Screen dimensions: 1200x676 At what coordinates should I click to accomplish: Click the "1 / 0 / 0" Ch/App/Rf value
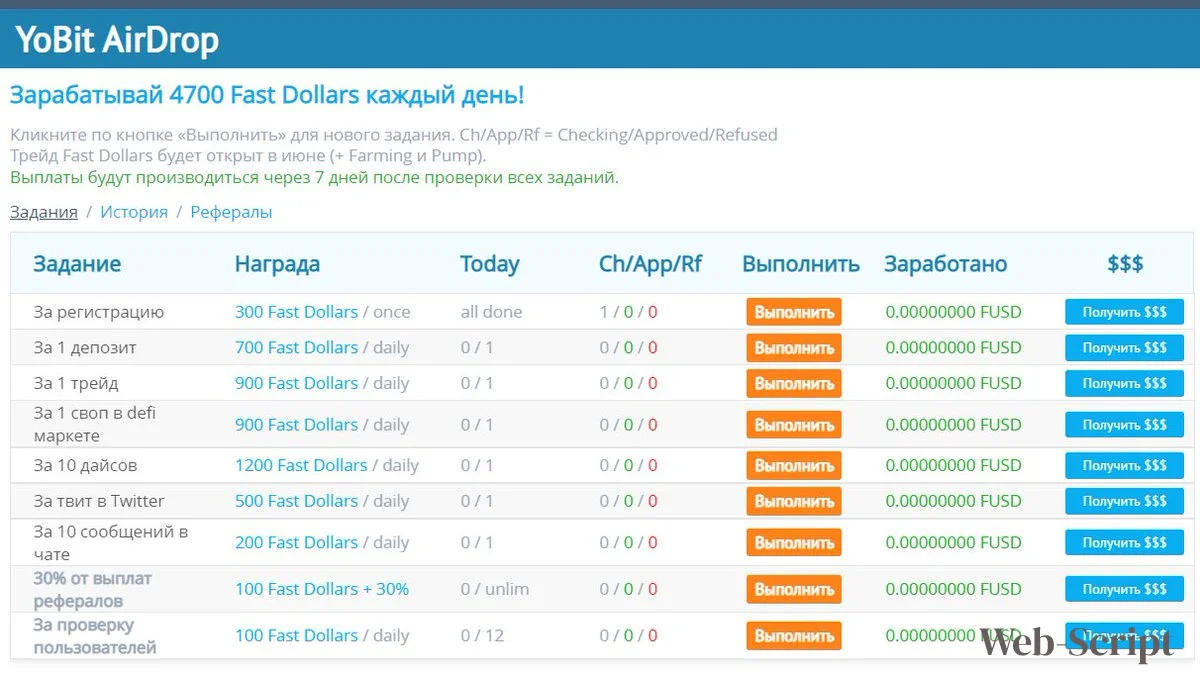coord(628,312)
